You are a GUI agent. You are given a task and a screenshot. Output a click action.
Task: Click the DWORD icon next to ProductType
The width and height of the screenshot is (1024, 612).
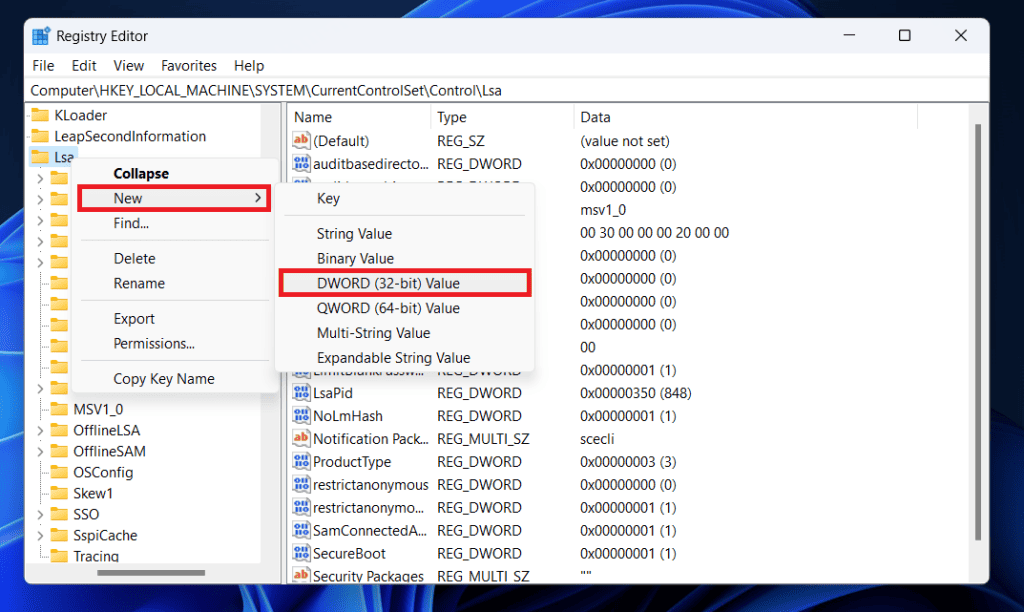[301, 461]
